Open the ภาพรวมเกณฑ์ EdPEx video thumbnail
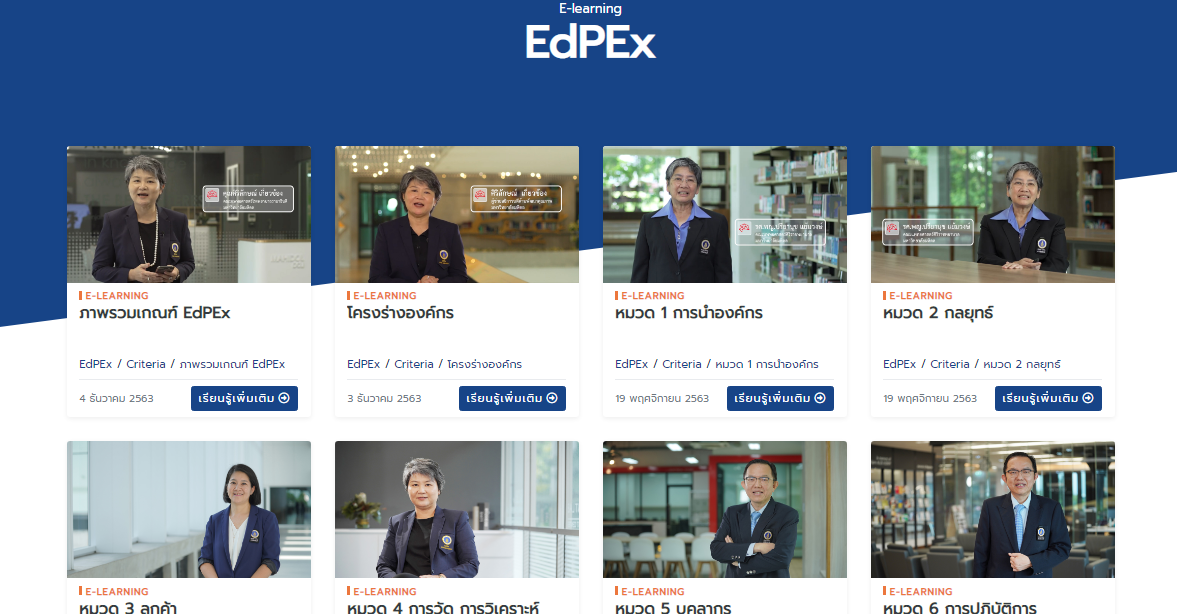 [x=189, y=215]
